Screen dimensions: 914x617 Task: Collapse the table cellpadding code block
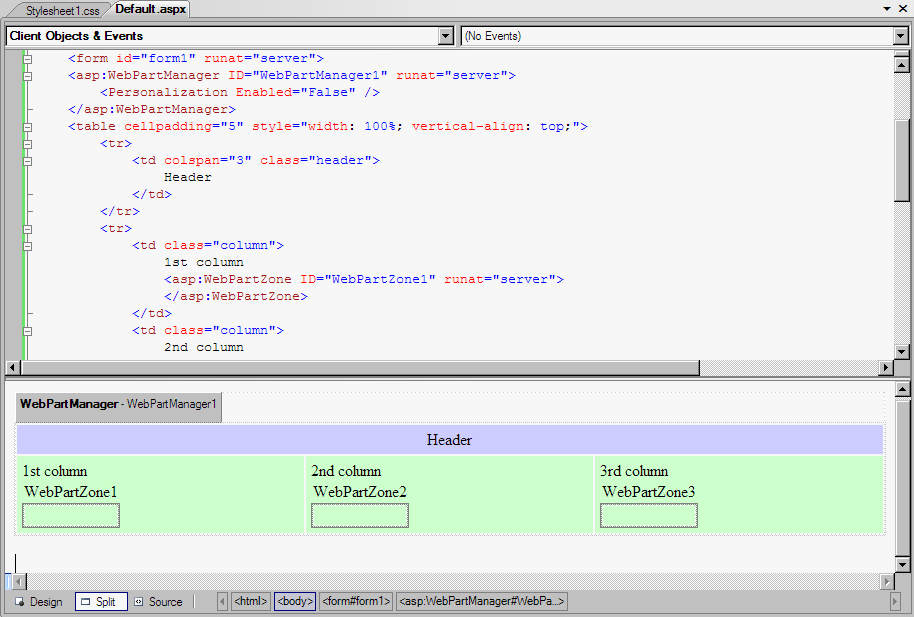27,127
